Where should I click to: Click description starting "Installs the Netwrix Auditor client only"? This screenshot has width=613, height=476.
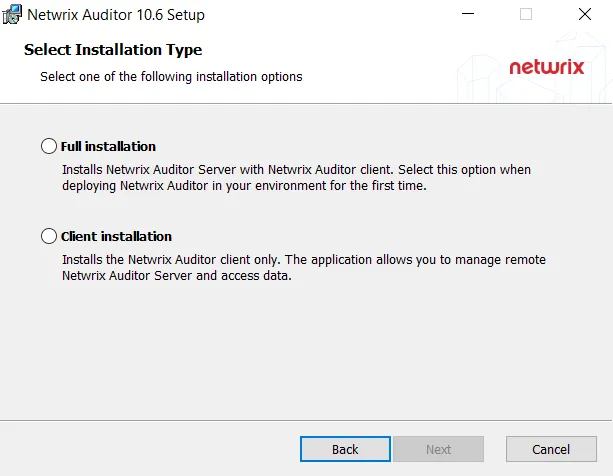(x=304, y=267)
